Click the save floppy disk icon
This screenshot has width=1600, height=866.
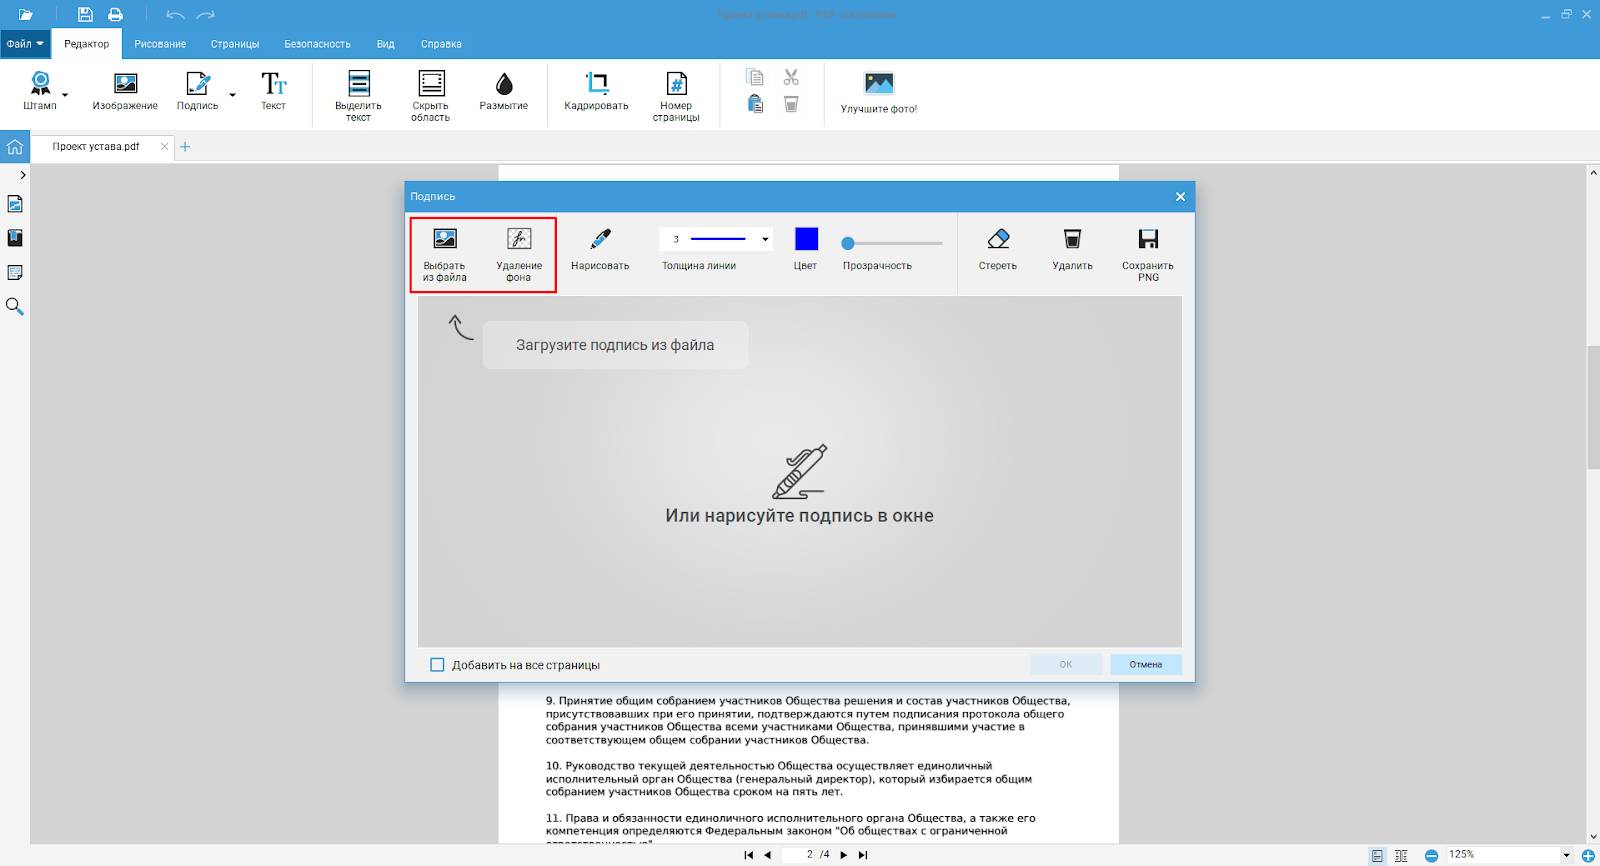pos(86,15)
